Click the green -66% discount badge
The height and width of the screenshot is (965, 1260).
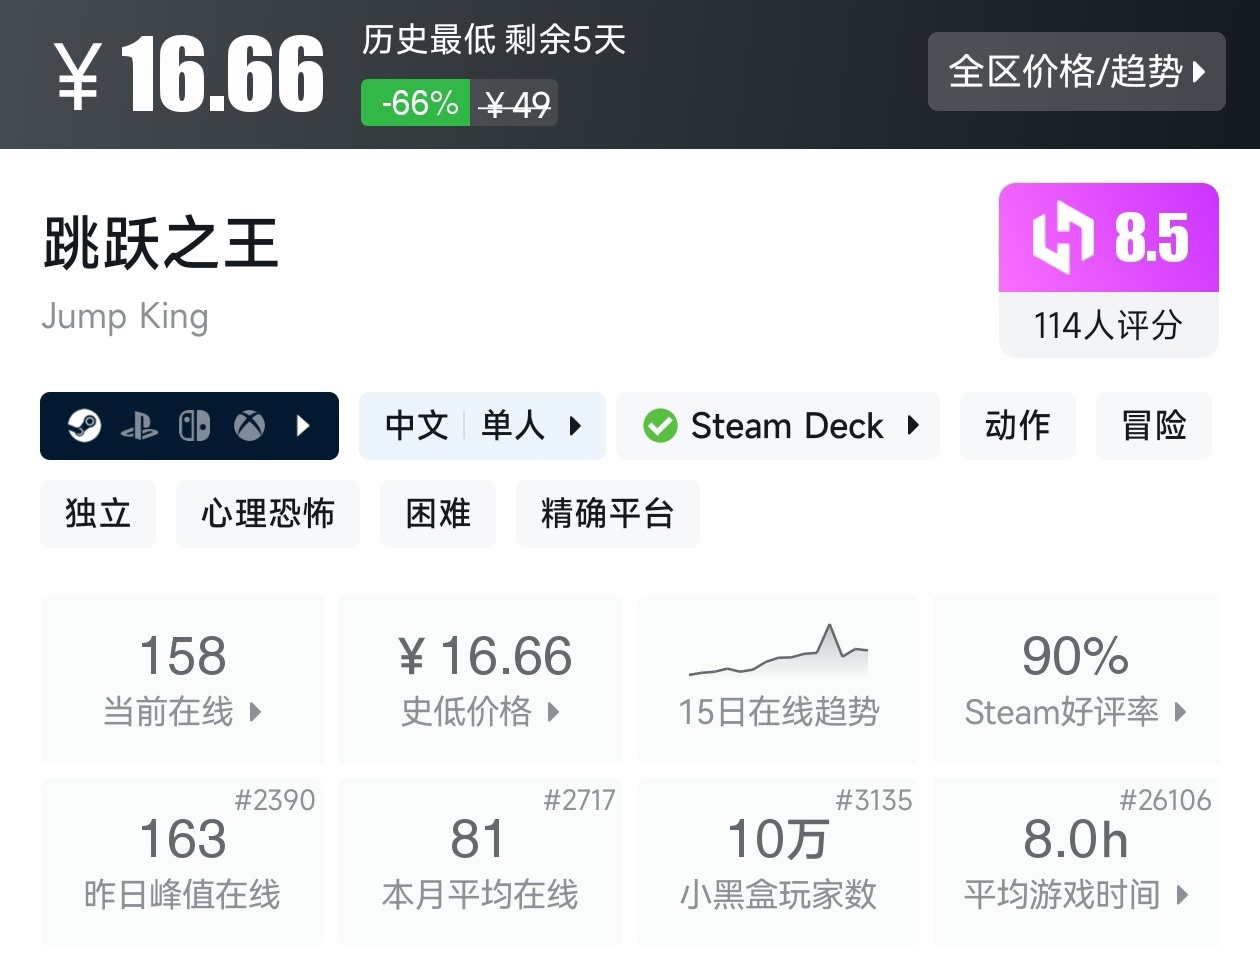pos(416,103)
